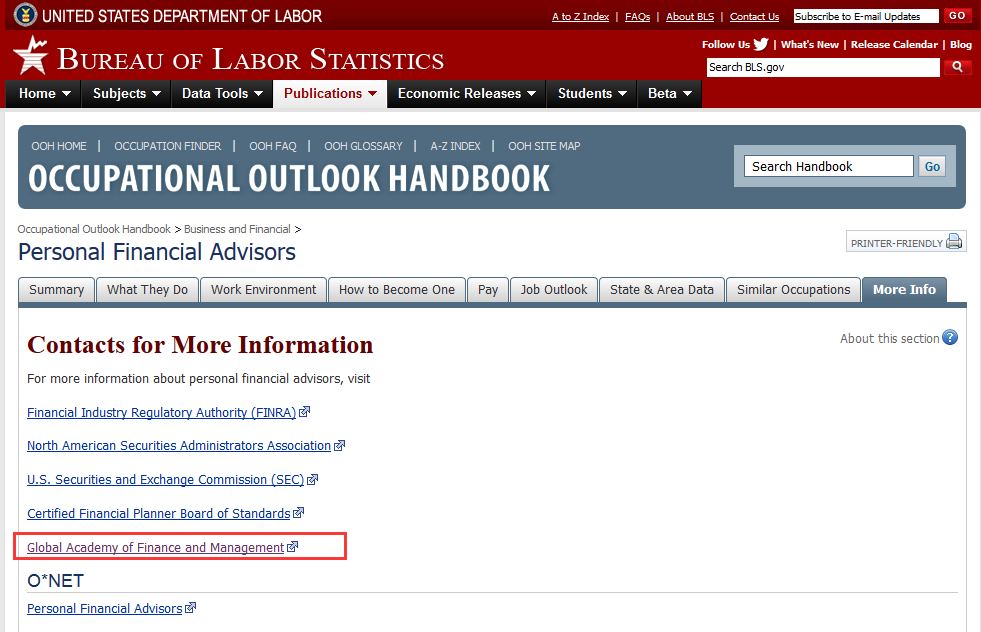
Task: Switch to the Summary tab
Action: (x=56, y=290)
